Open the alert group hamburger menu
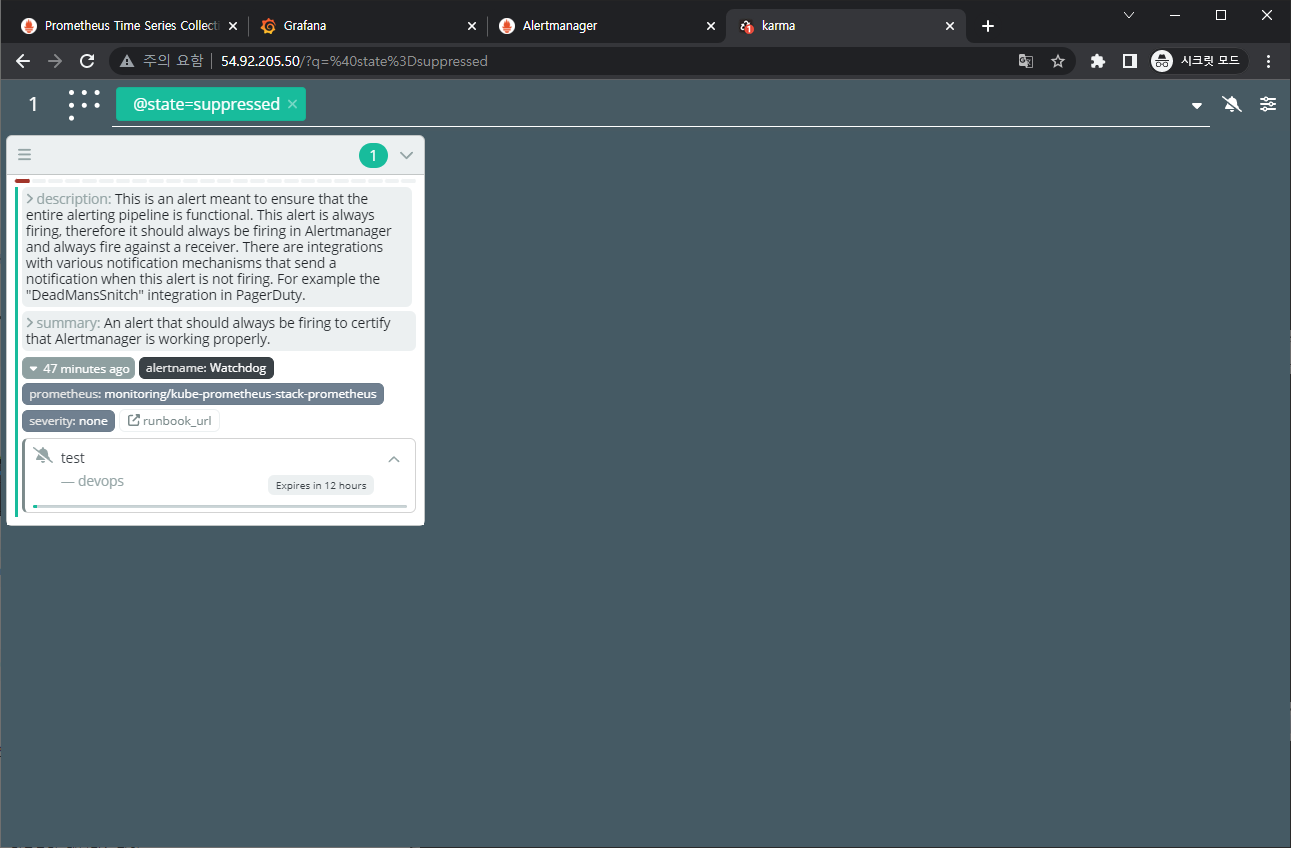The height and width of the screenshot is (848, 1291). pos(25,155)
